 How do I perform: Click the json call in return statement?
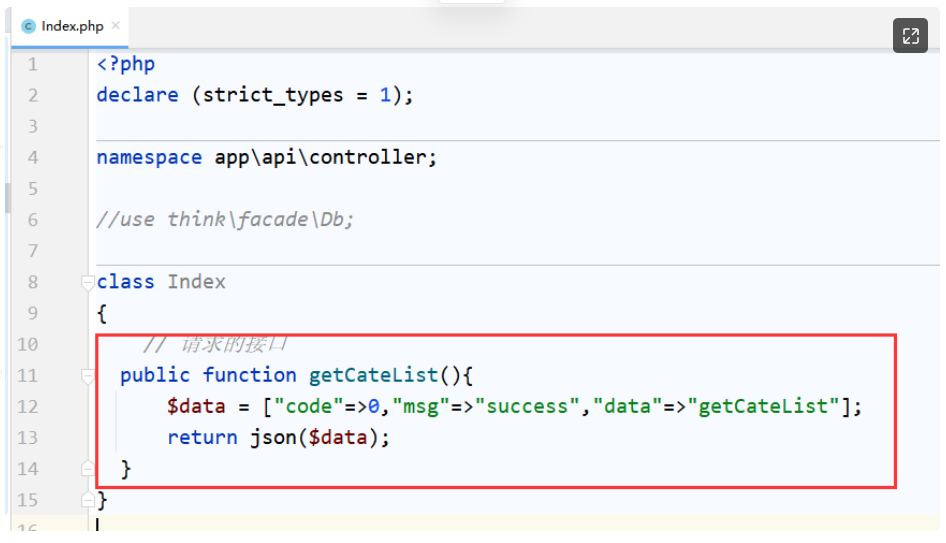point(272,438)
